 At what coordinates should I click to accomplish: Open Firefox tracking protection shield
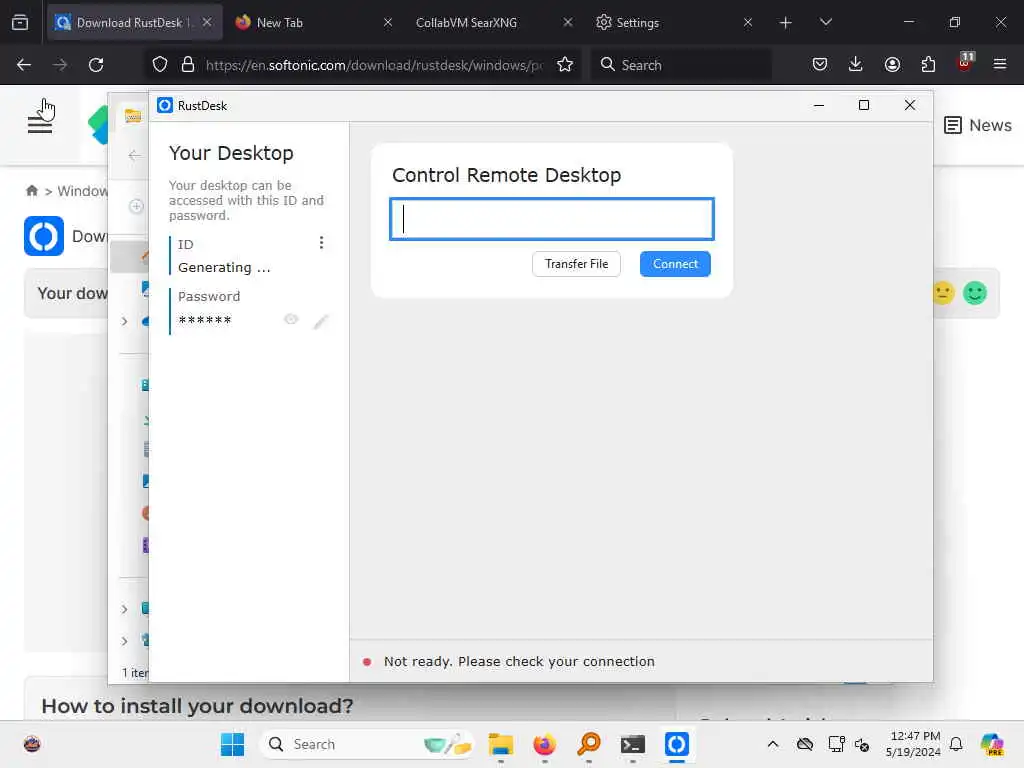(160, 65)
